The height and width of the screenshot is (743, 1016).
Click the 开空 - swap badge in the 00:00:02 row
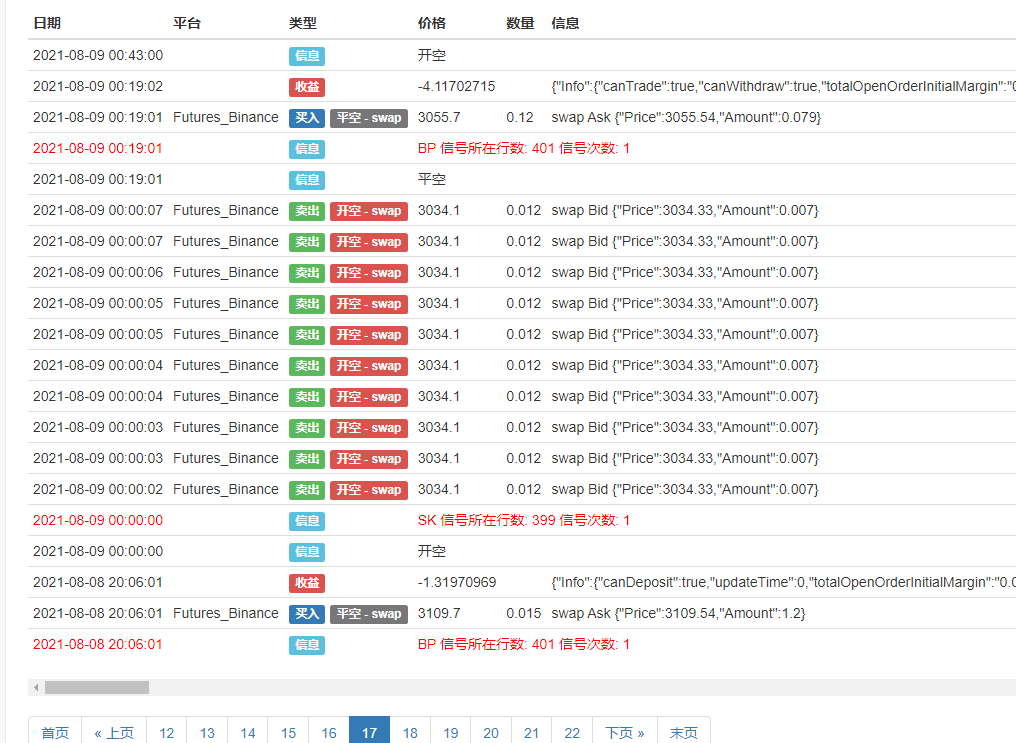369,490
